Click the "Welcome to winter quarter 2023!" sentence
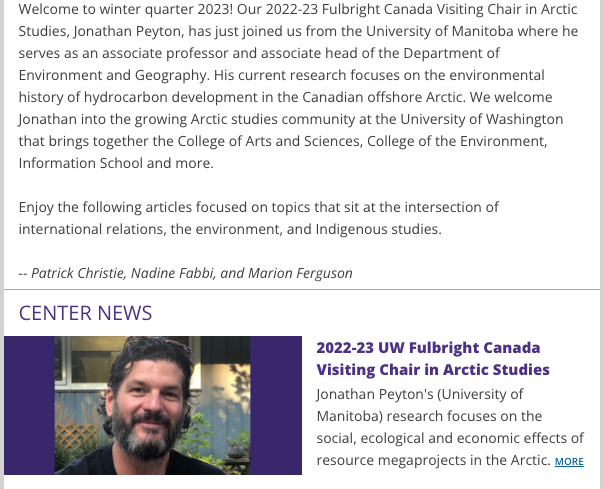 [126, 9]
